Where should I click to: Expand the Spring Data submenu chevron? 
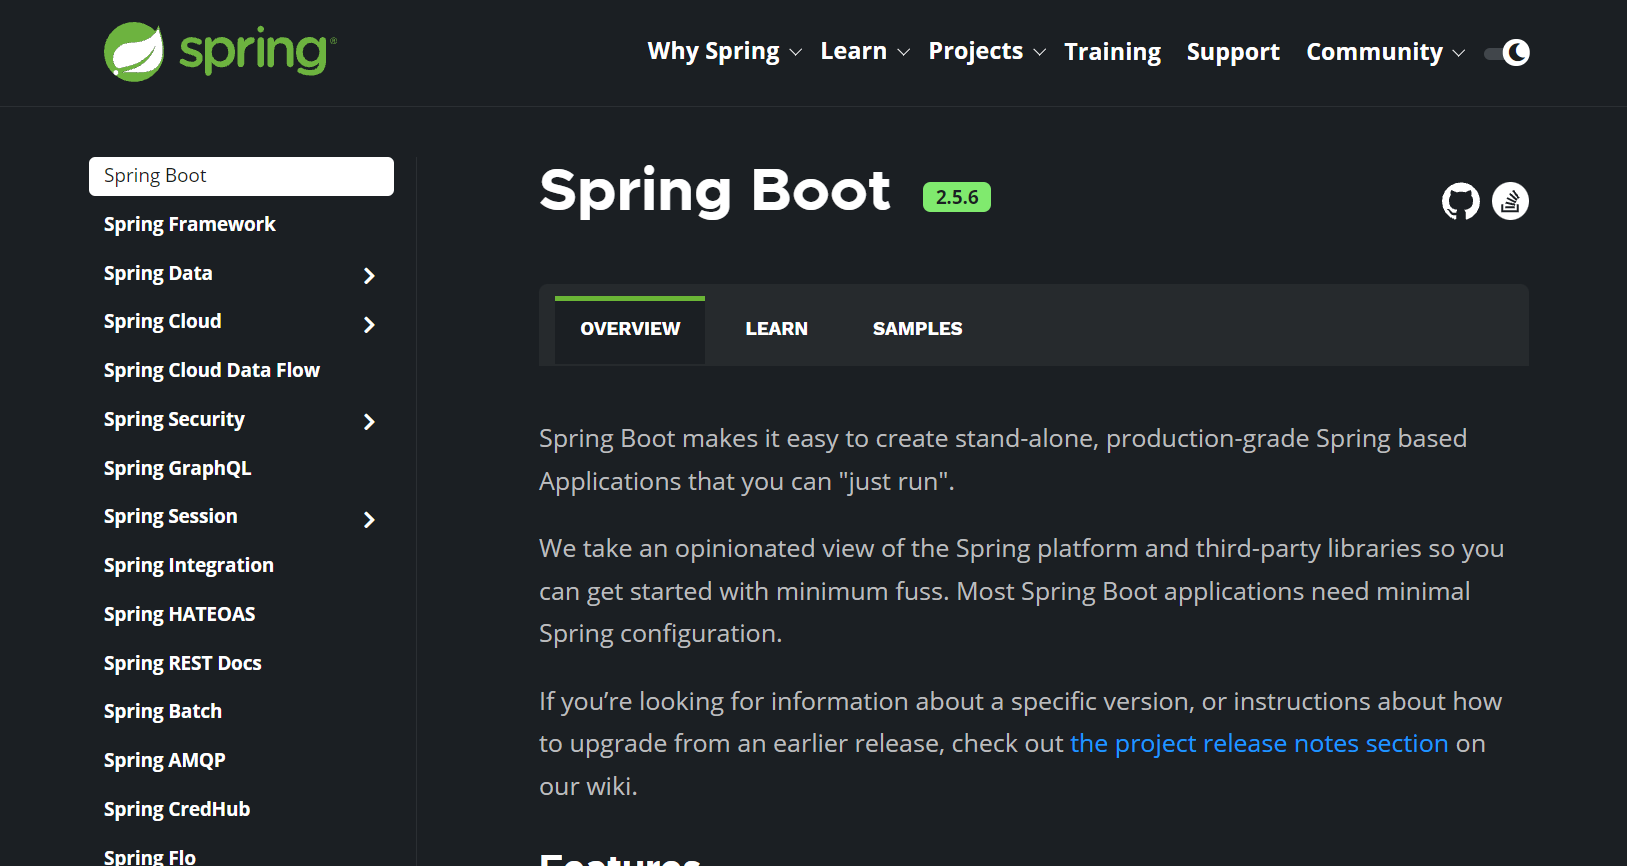(x=369, y=275)
